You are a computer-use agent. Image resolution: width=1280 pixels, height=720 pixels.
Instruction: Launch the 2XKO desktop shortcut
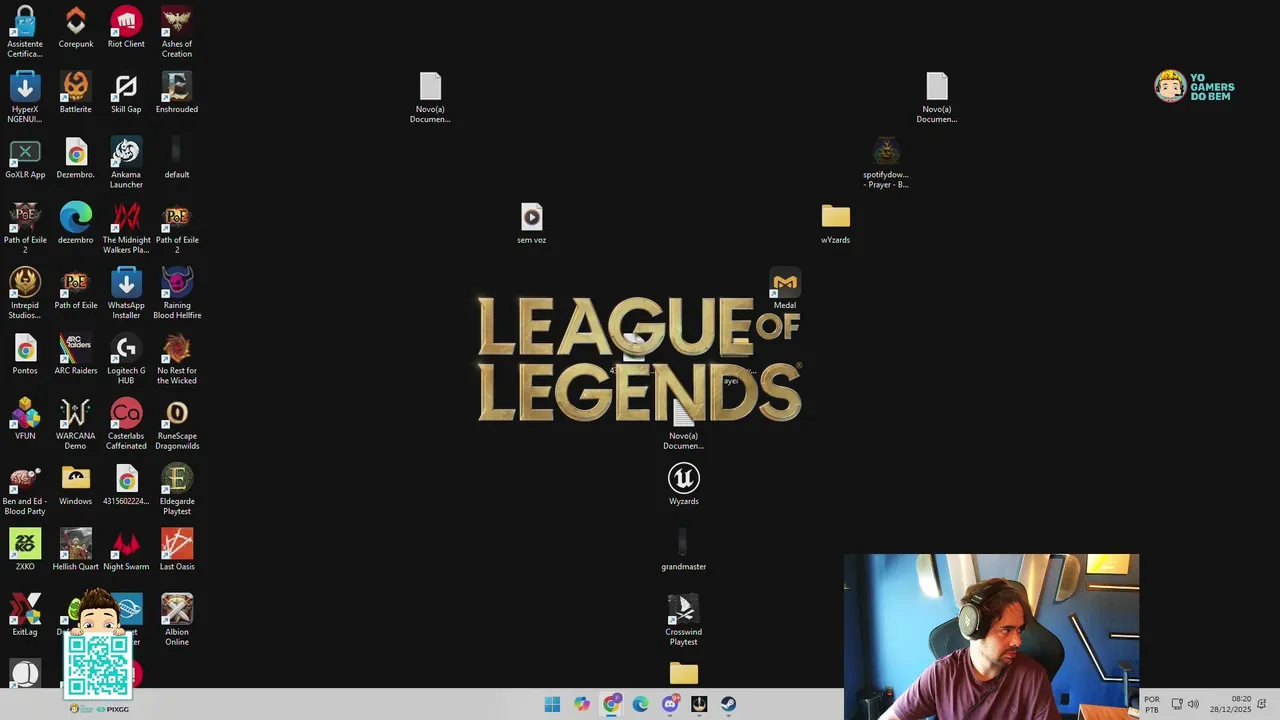tap(25, 550)
